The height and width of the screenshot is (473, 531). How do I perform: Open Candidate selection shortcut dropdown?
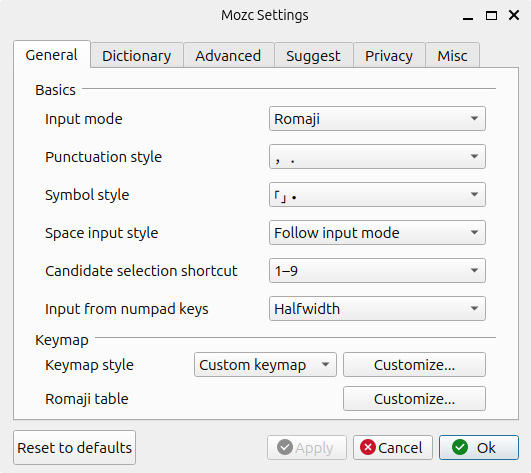tap(377, 271)
